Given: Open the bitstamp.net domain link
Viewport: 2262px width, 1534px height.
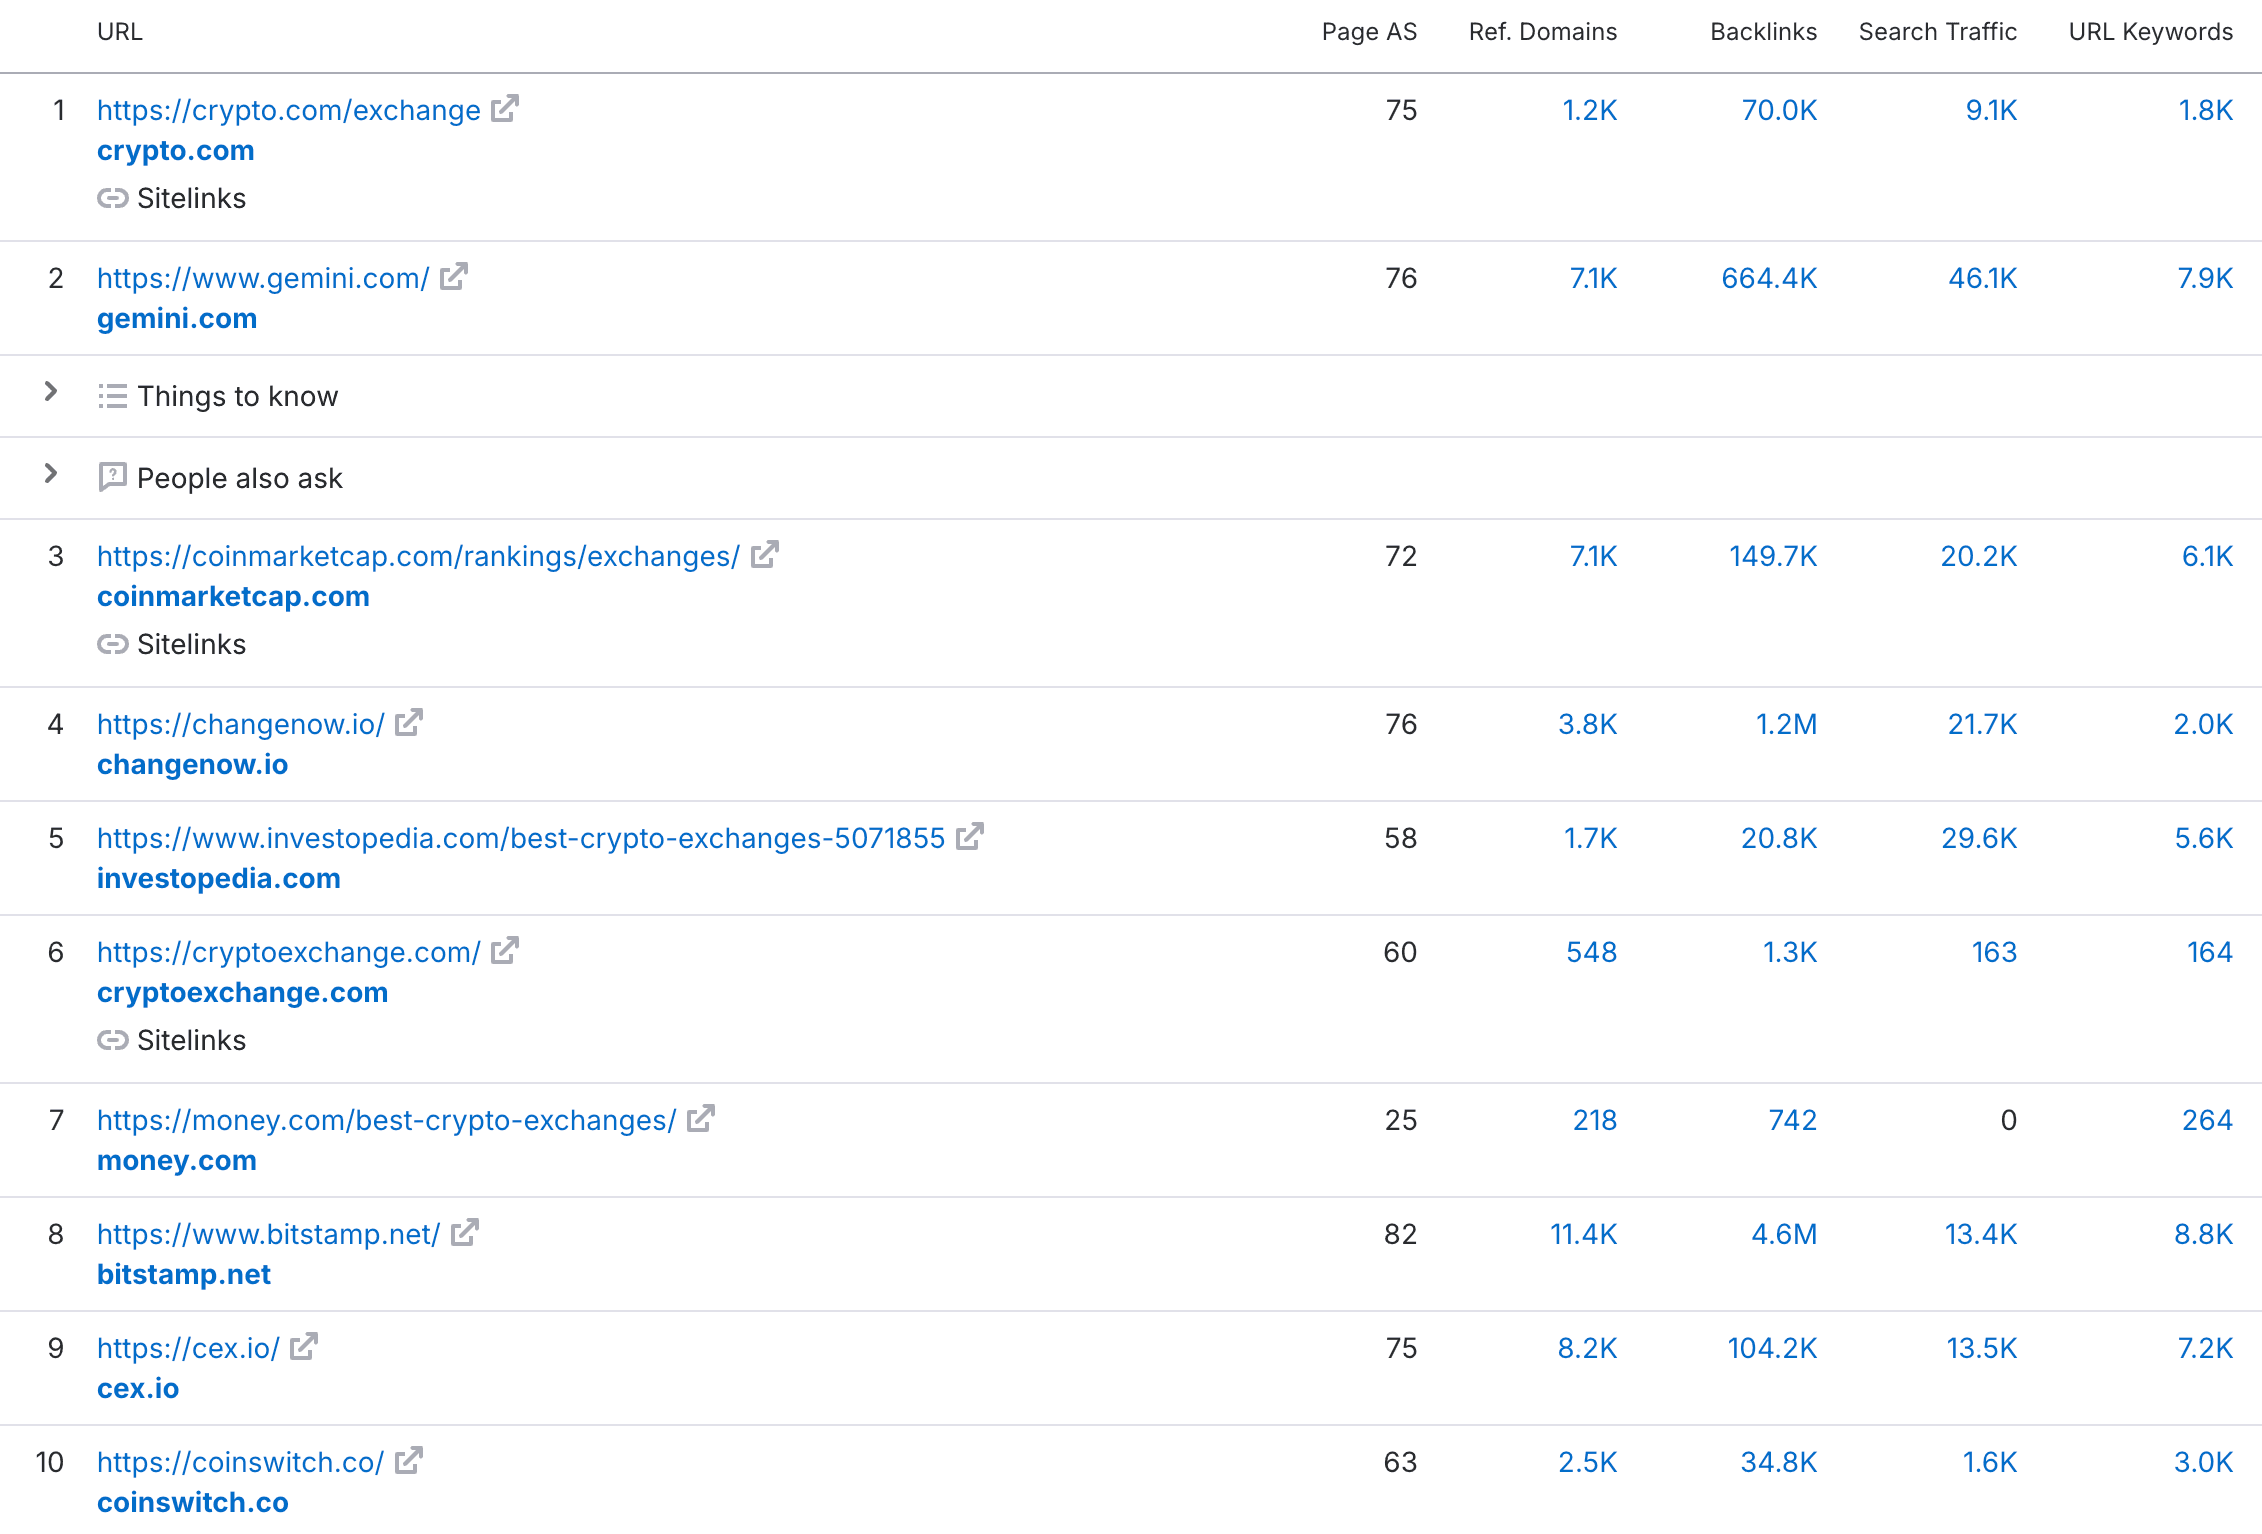Looking at the screenshot, I should (184, 1274).
